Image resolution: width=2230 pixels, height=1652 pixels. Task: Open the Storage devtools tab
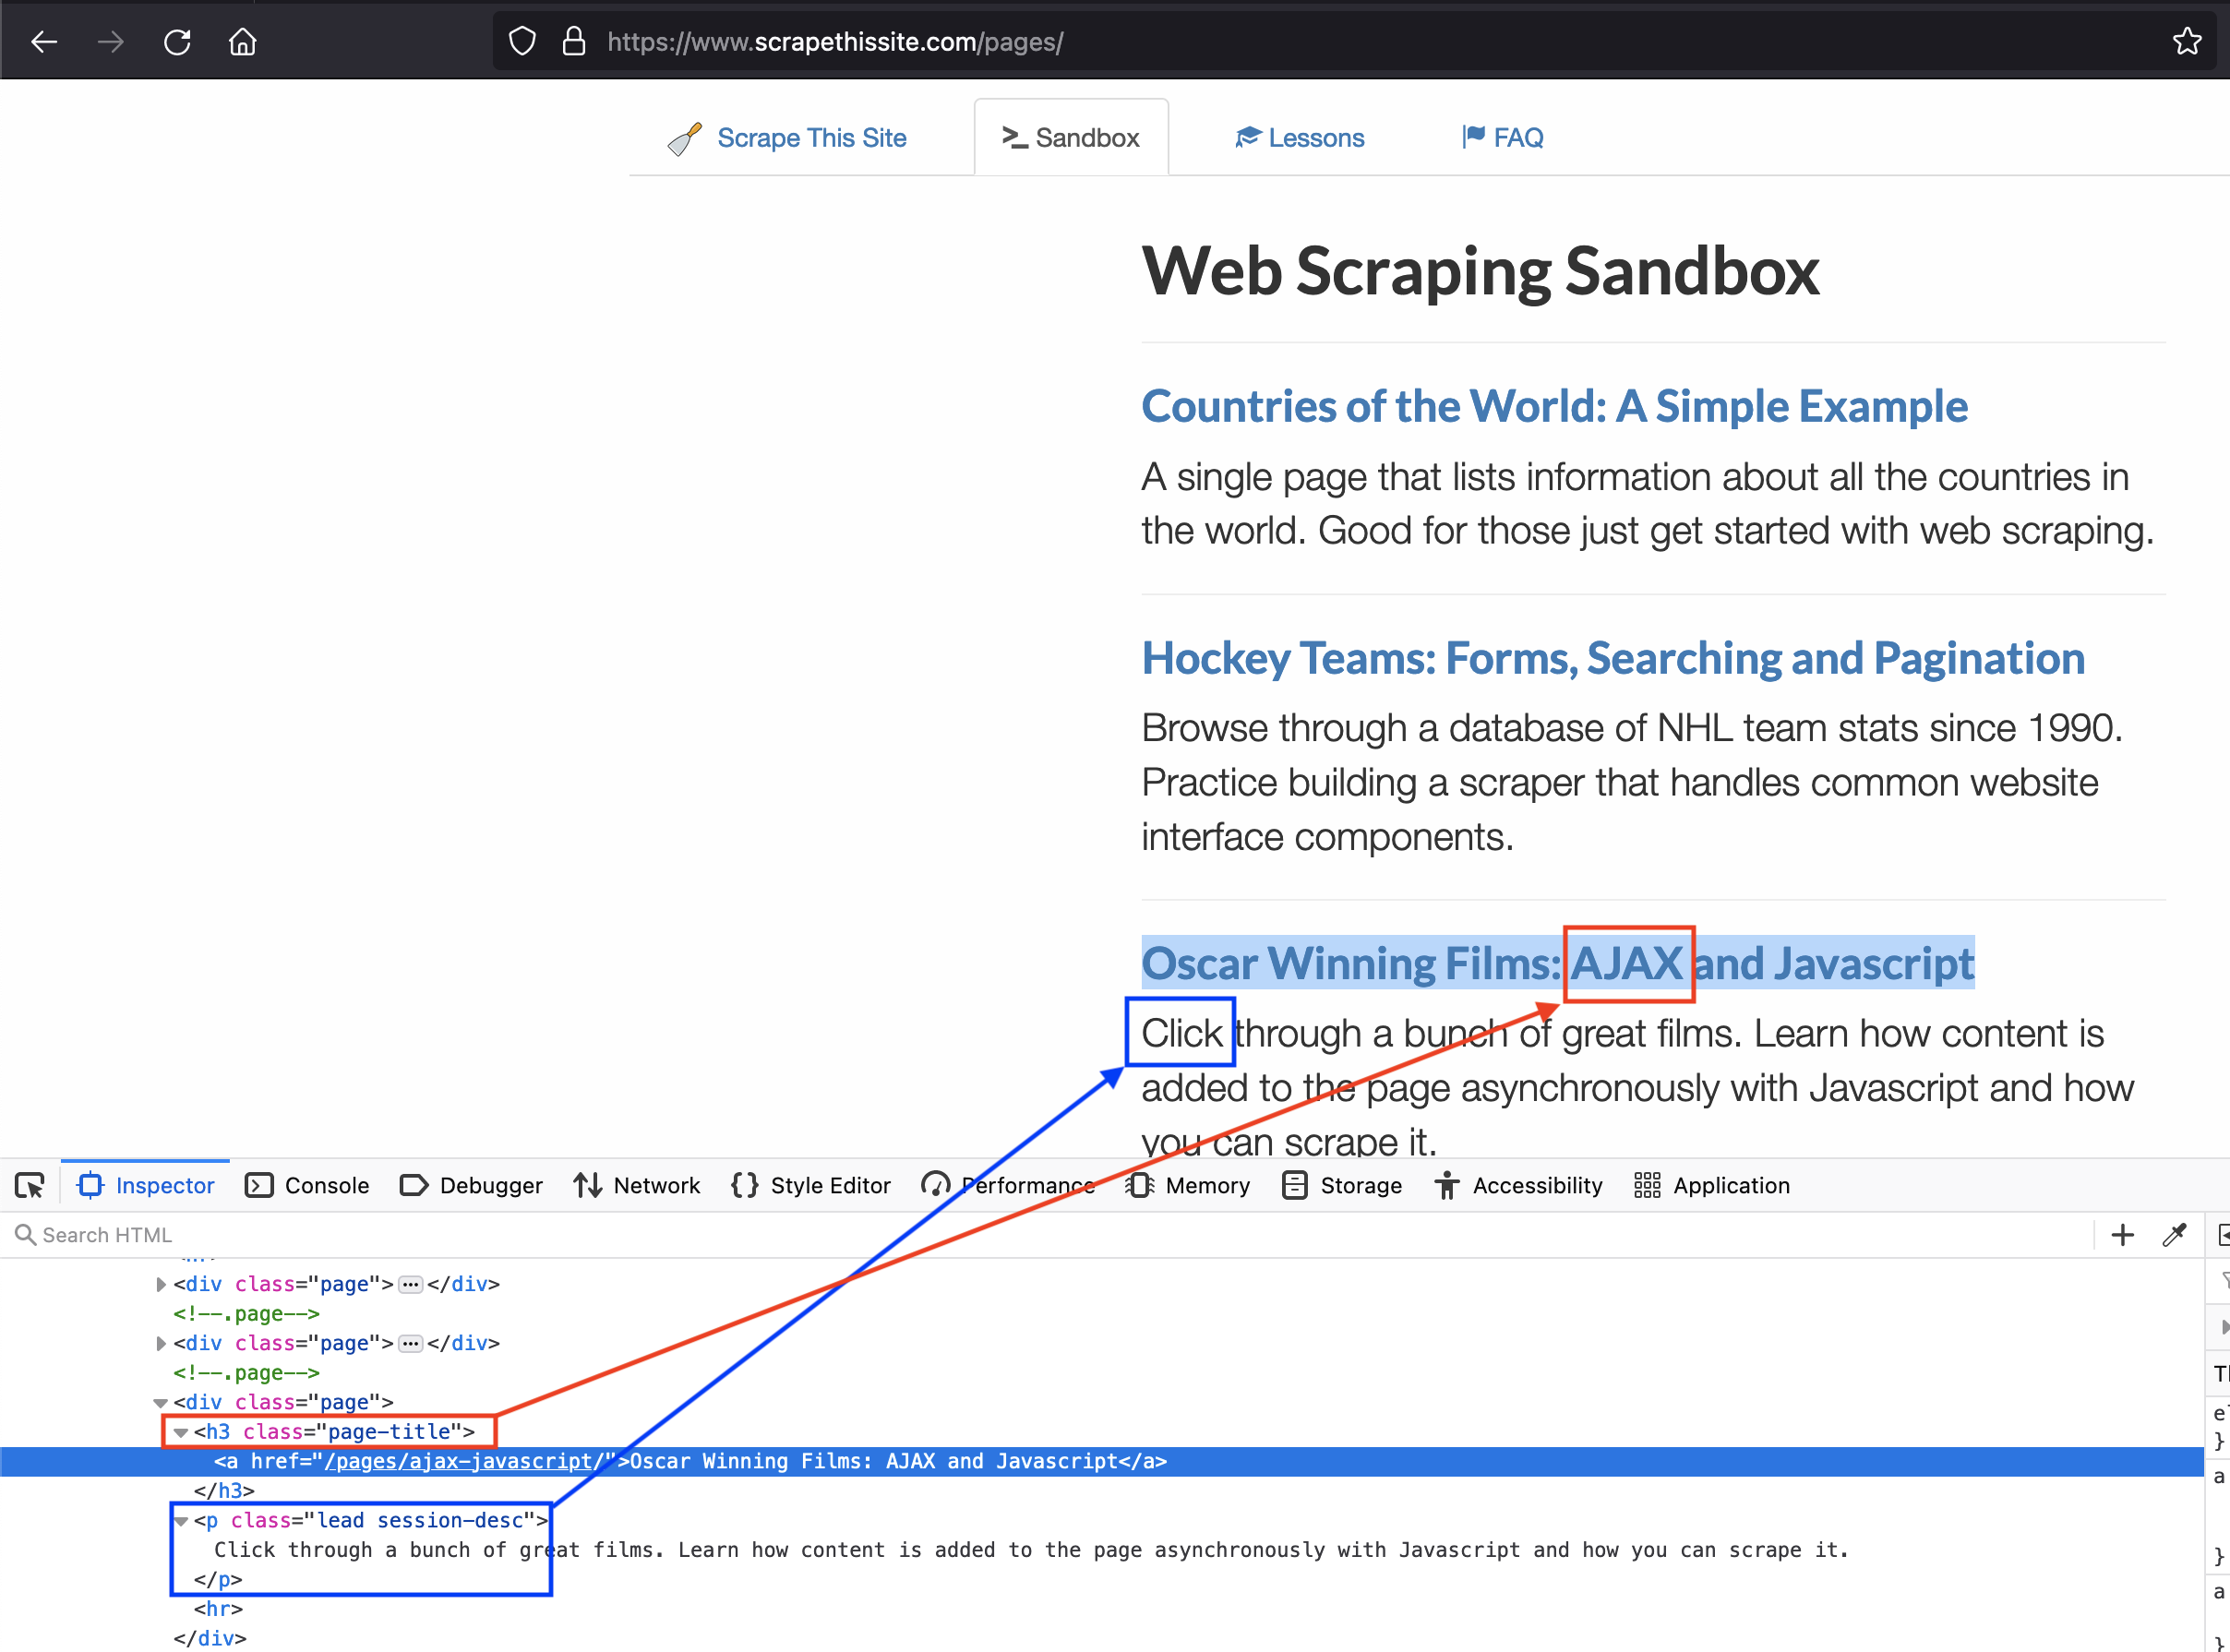pyautogui.click(x=1342, y=1186)
